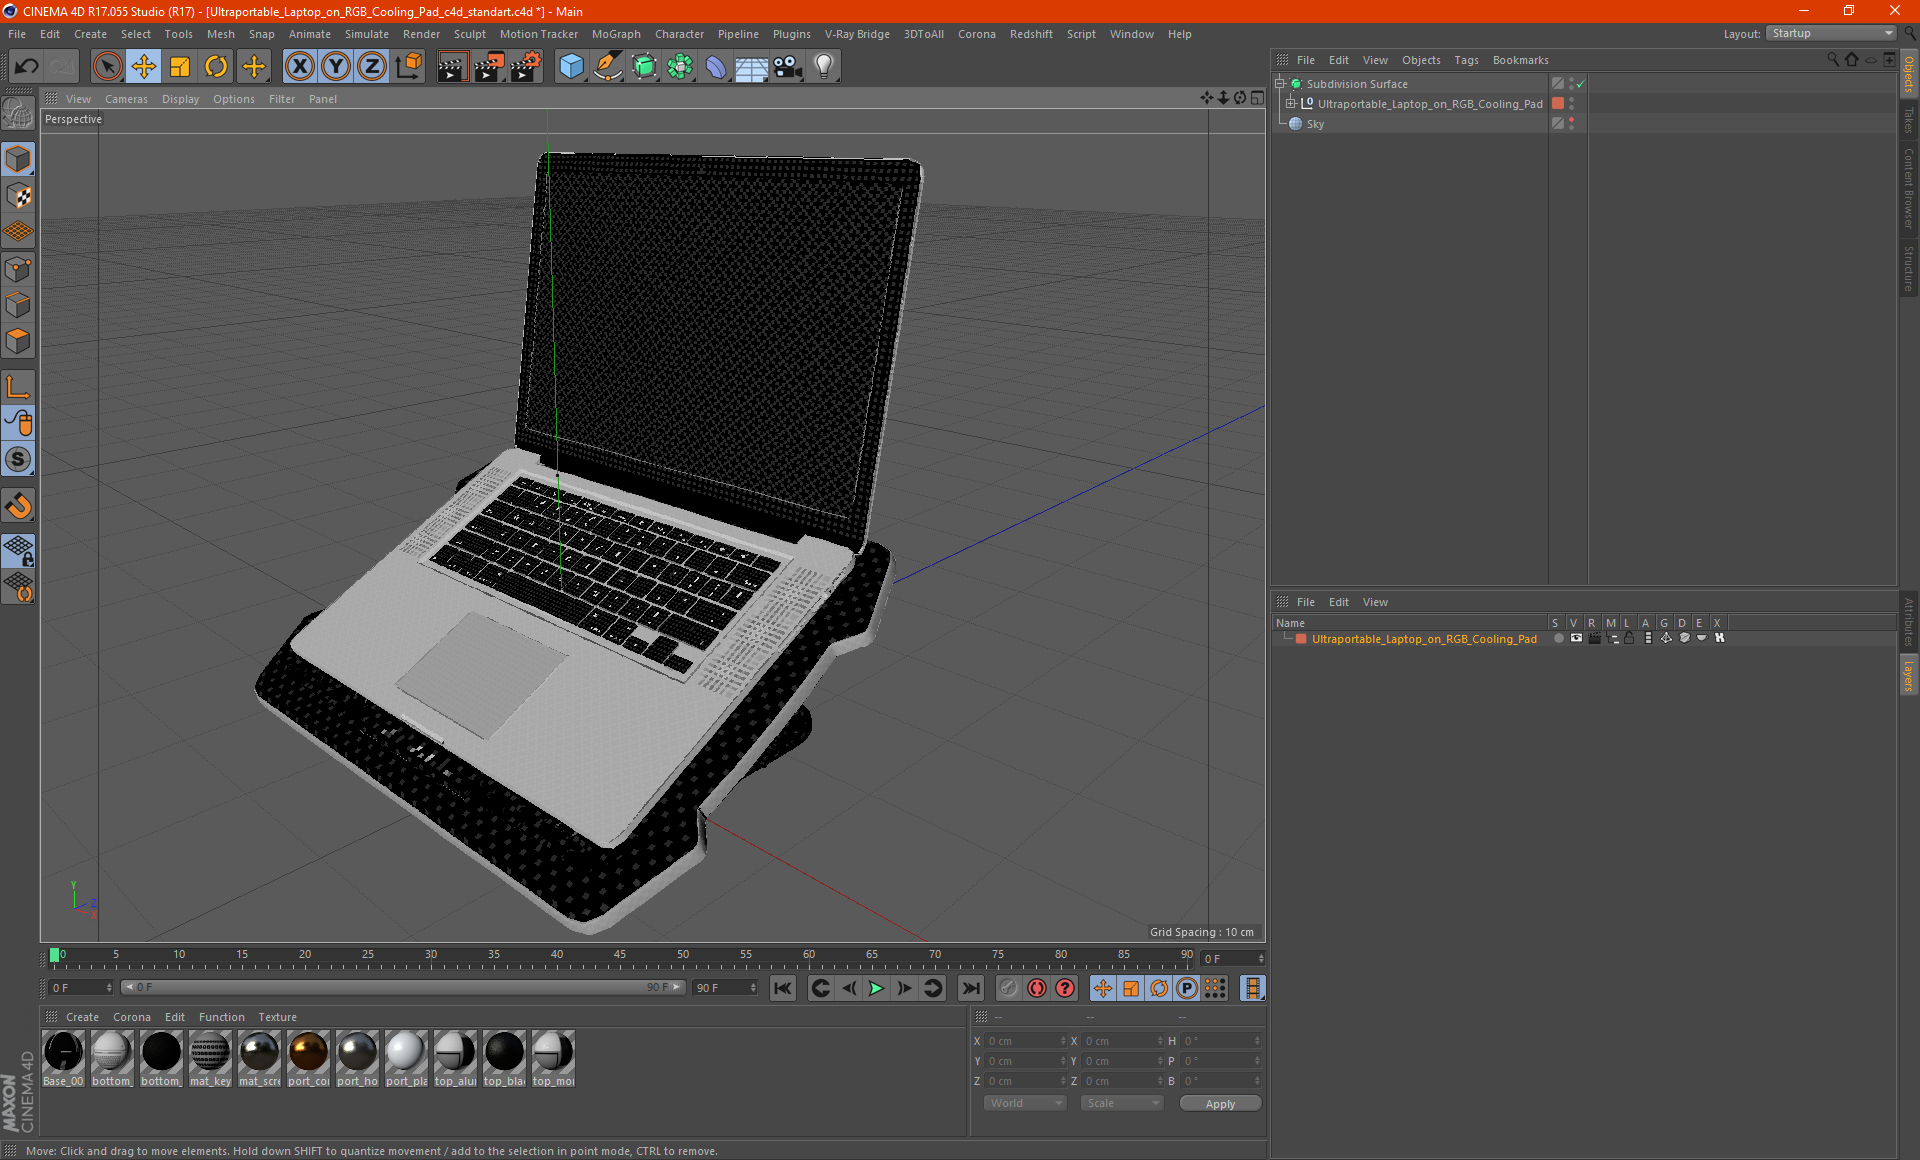Click the Undo arrow icon
Viewport: 1920px width, 1160px height.
[27, 67]
